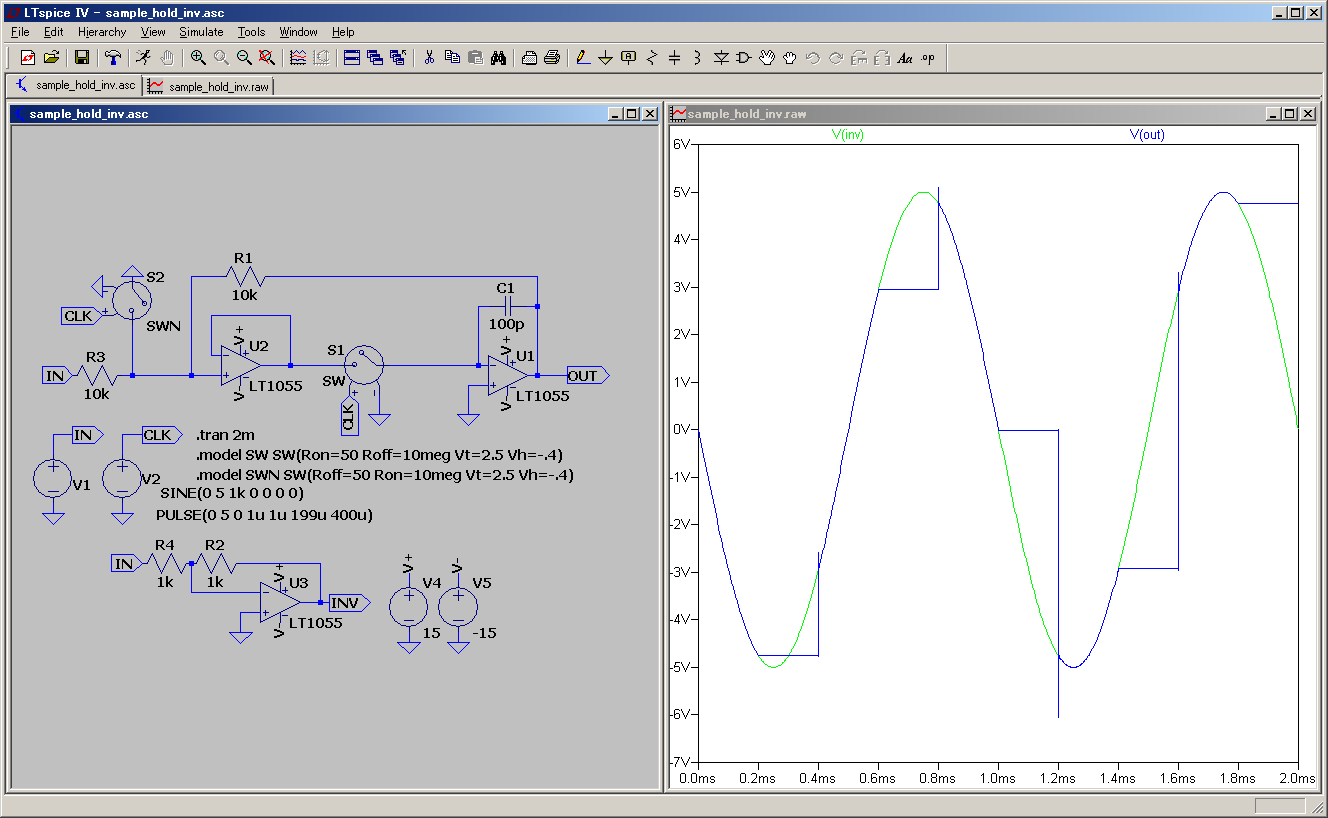This screenshot has width=1328, height=818.
Task: Click the blue V(out) trace label
Action: click(x=1147, y=135)
